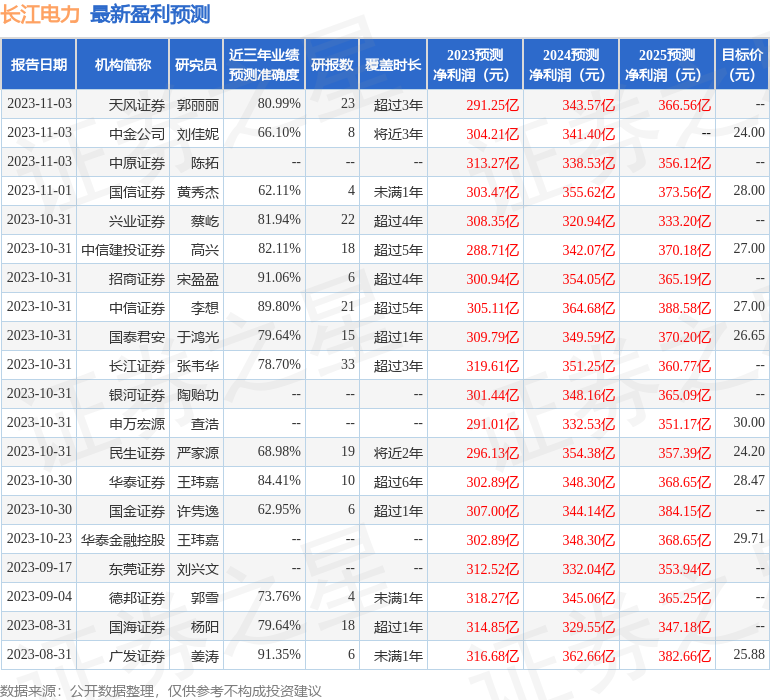Screen dimensions: 770x700
Task: Click analyst name 刘兴文
Action: pos(198,569)
